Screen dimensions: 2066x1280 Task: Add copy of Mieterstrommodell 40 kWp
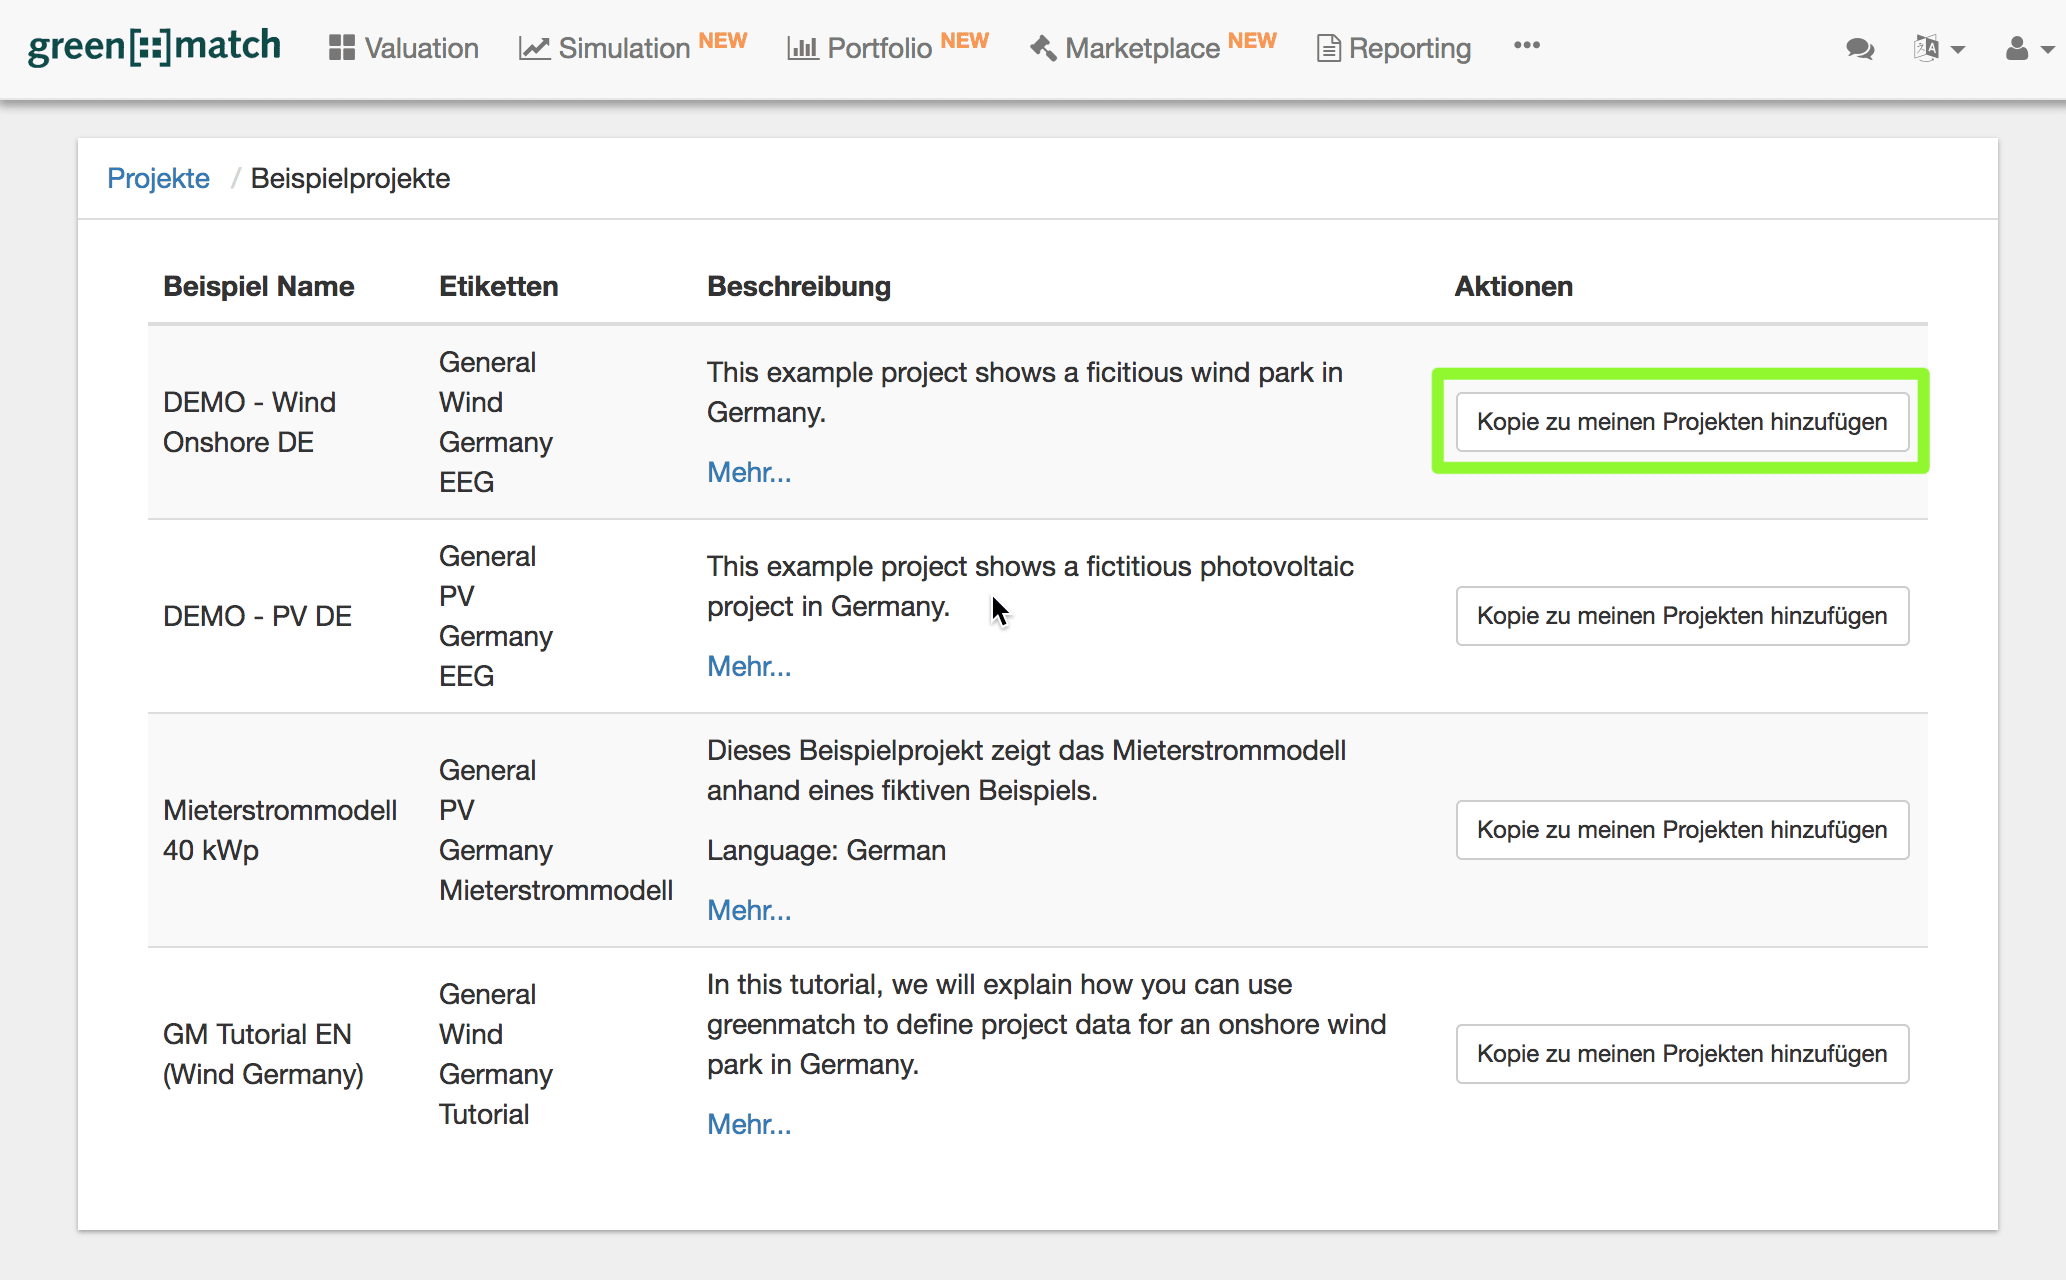(x=1681, y=830)
